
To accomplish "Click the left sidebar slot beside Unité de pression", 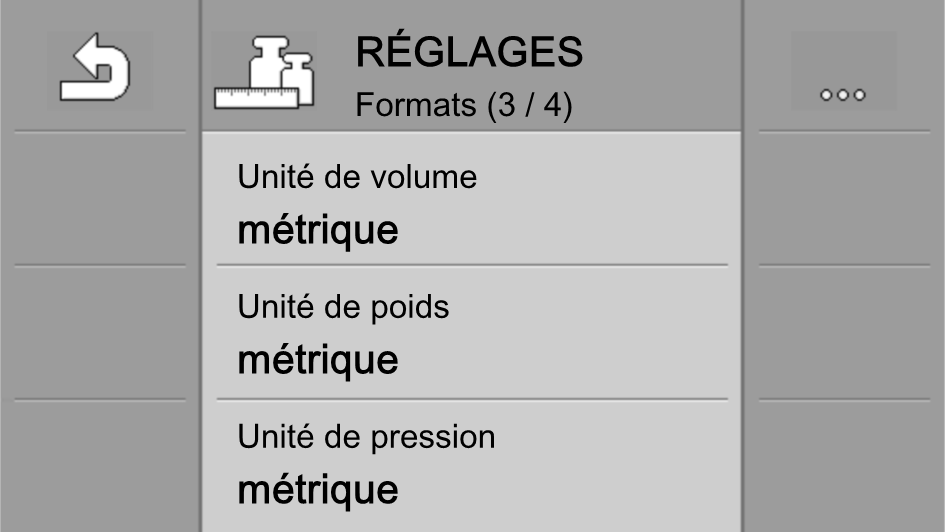I will [x=100, y=466].
